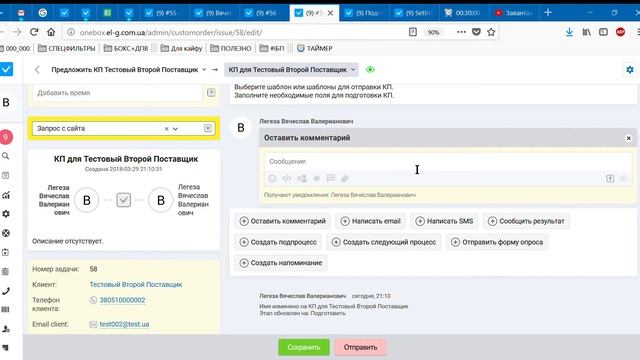This screenshot has height=360, width=640.
Task: Toggle browser sidebar icon
Action: [x=603, y=32]
